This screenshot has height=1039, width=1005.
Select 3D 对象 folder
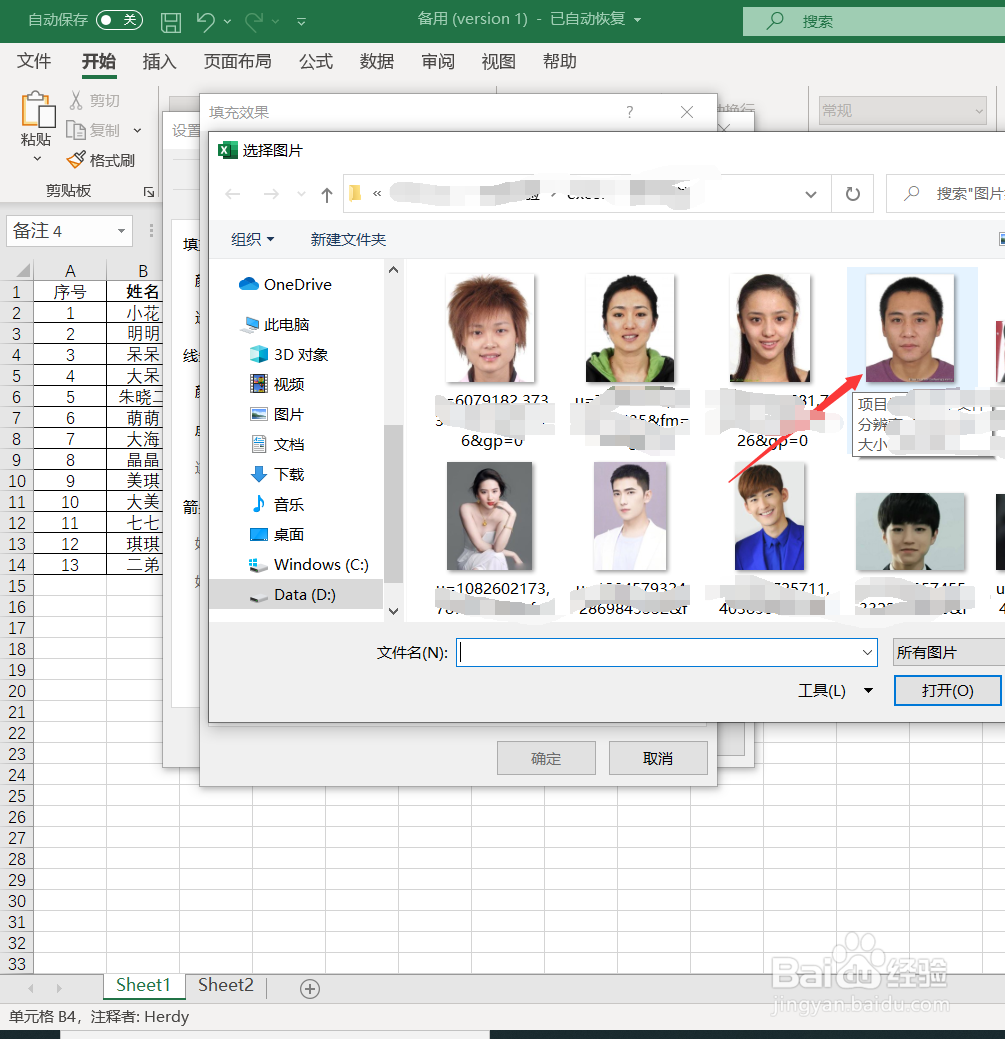[289, 355]
